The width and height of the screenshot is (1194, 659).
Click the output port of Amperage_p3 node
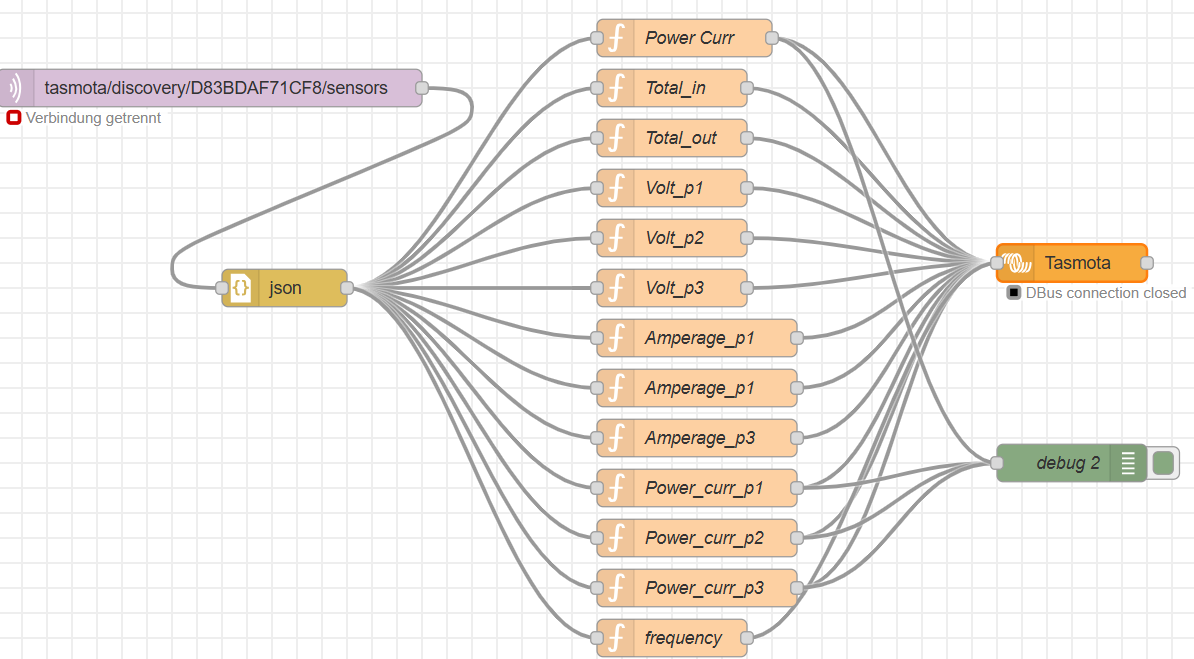click(x=797, y=438)
